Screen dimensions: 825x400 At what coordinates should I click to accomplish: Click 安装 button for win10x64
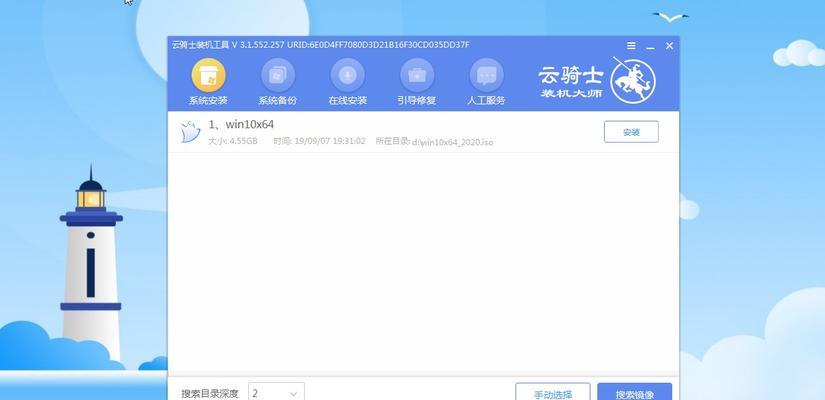pyautogui.click(x=631, y=132)
